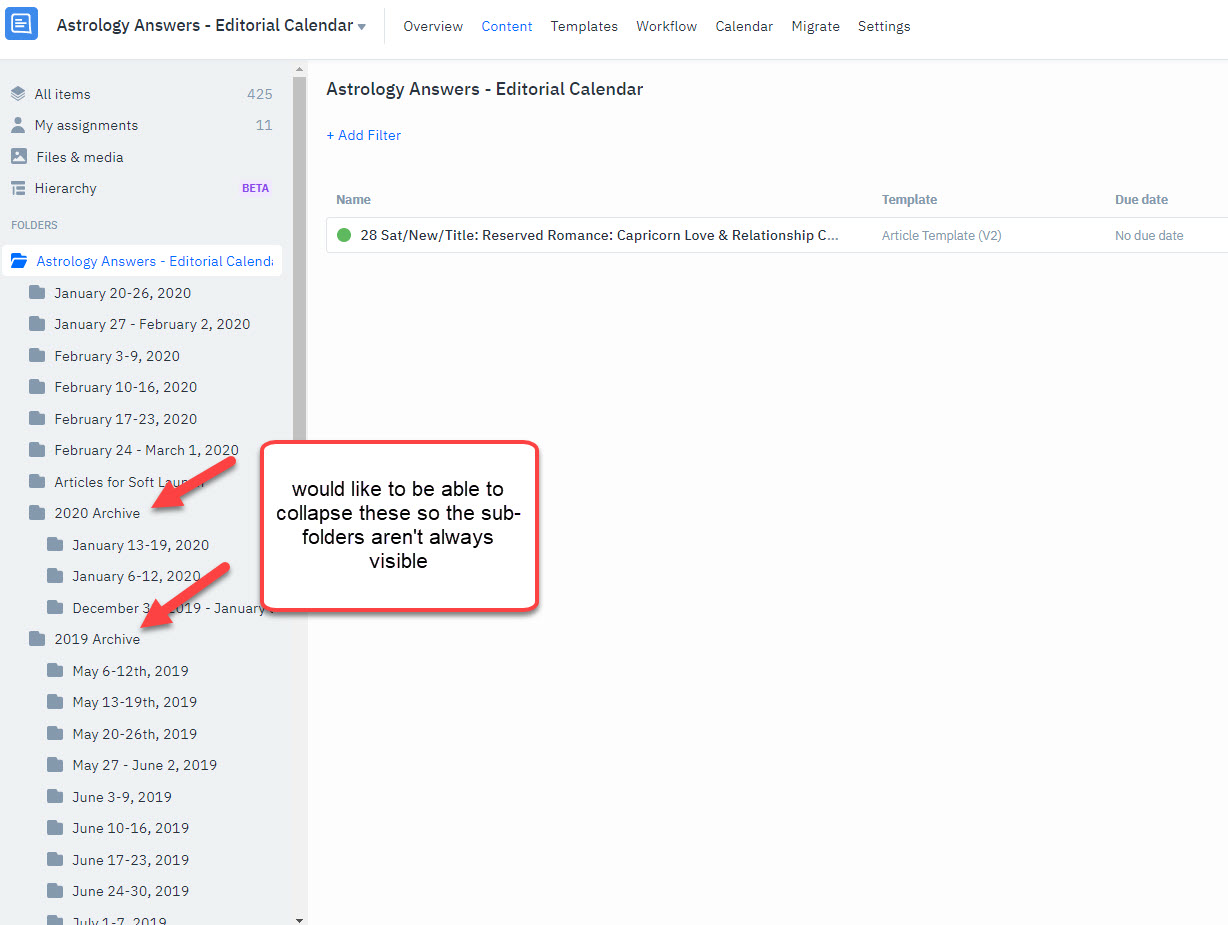Open the Settings tab

pyautogui.click(x=884, y=27)
